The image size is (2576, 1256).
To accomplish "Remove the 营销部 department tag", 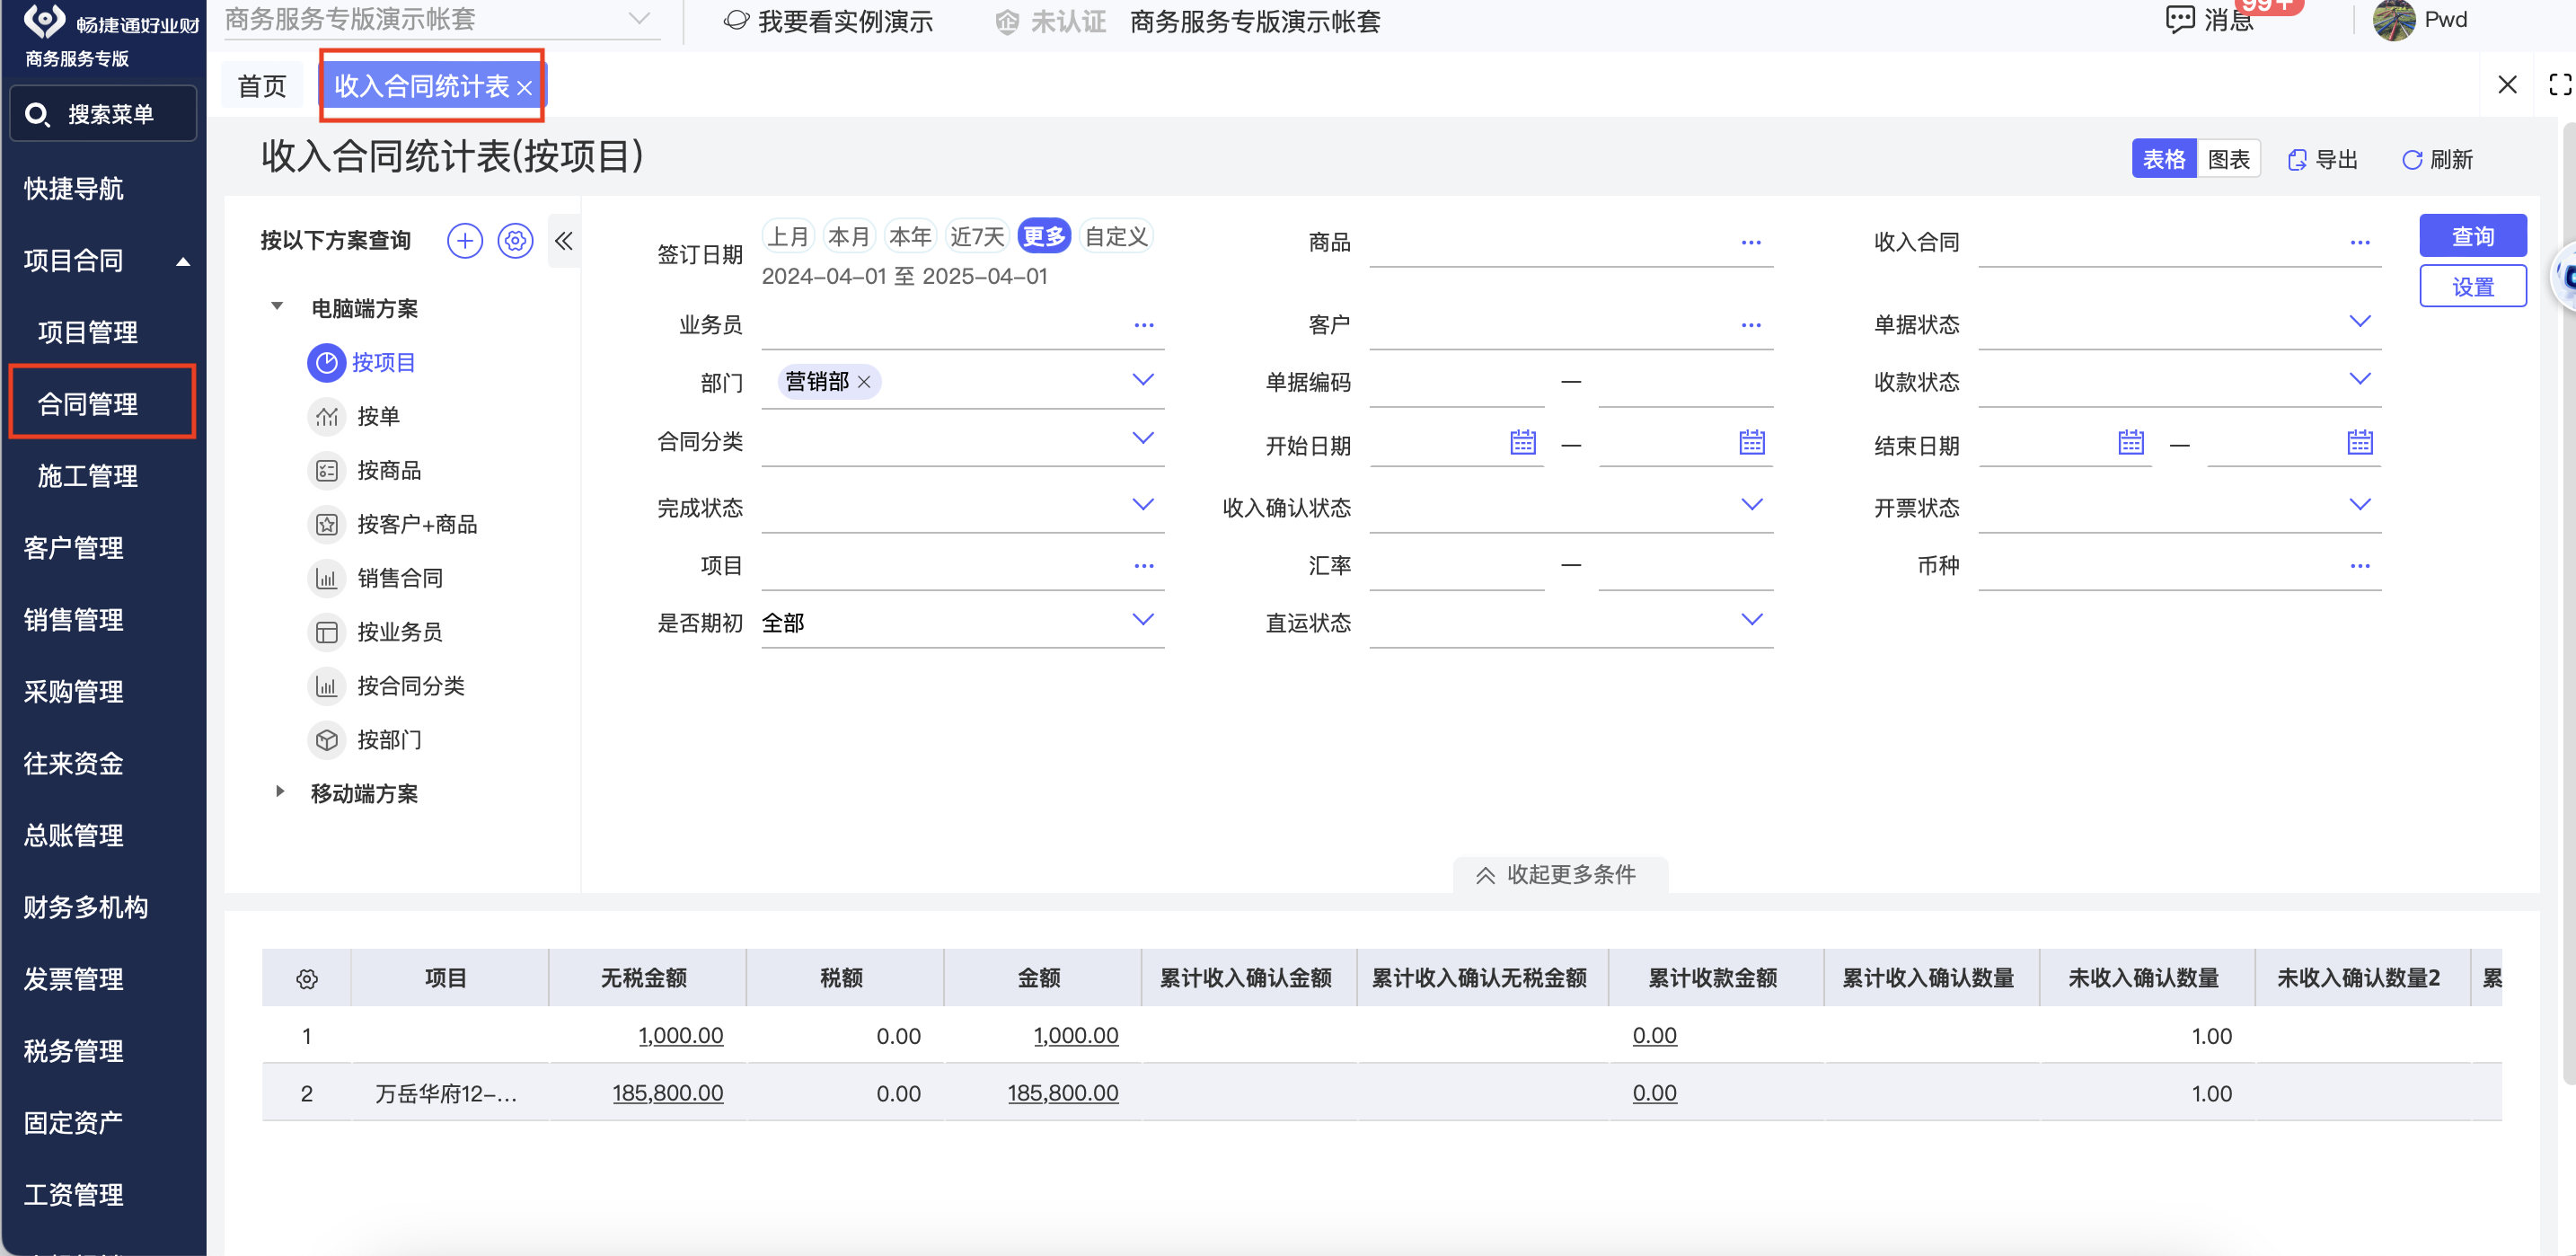I will tap(864, 382).
